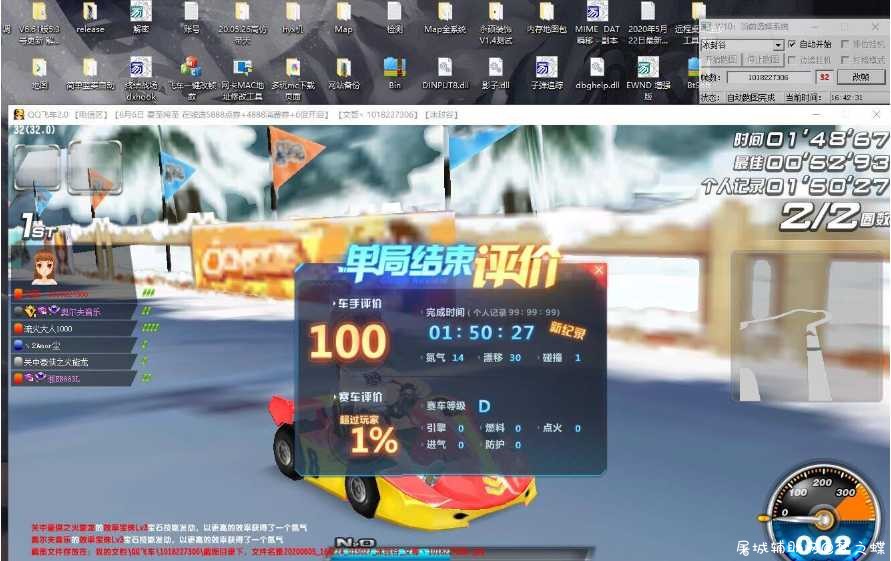This screenshot has height=561, width=891.
Task: Click the 停止跑图 button in helper tool
Action: [x=763, y=60]
